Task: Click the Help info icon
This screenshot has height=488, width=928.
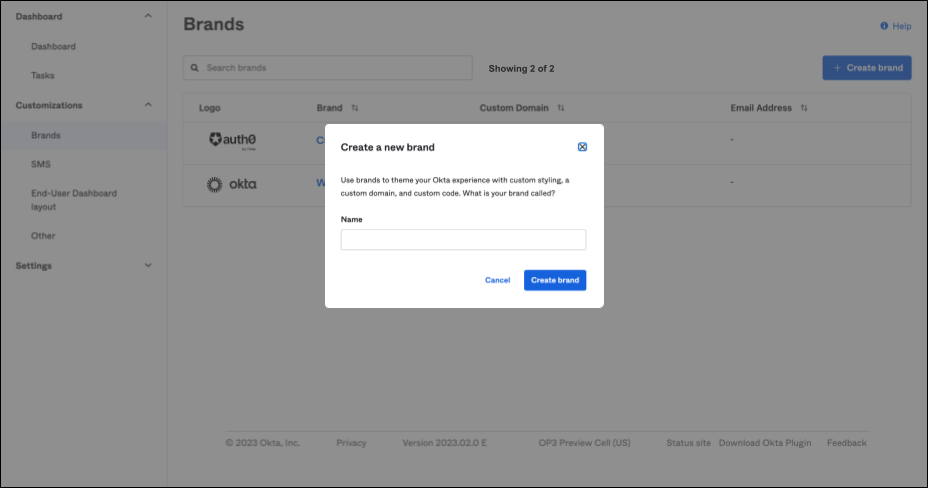Action: point(884,26)
